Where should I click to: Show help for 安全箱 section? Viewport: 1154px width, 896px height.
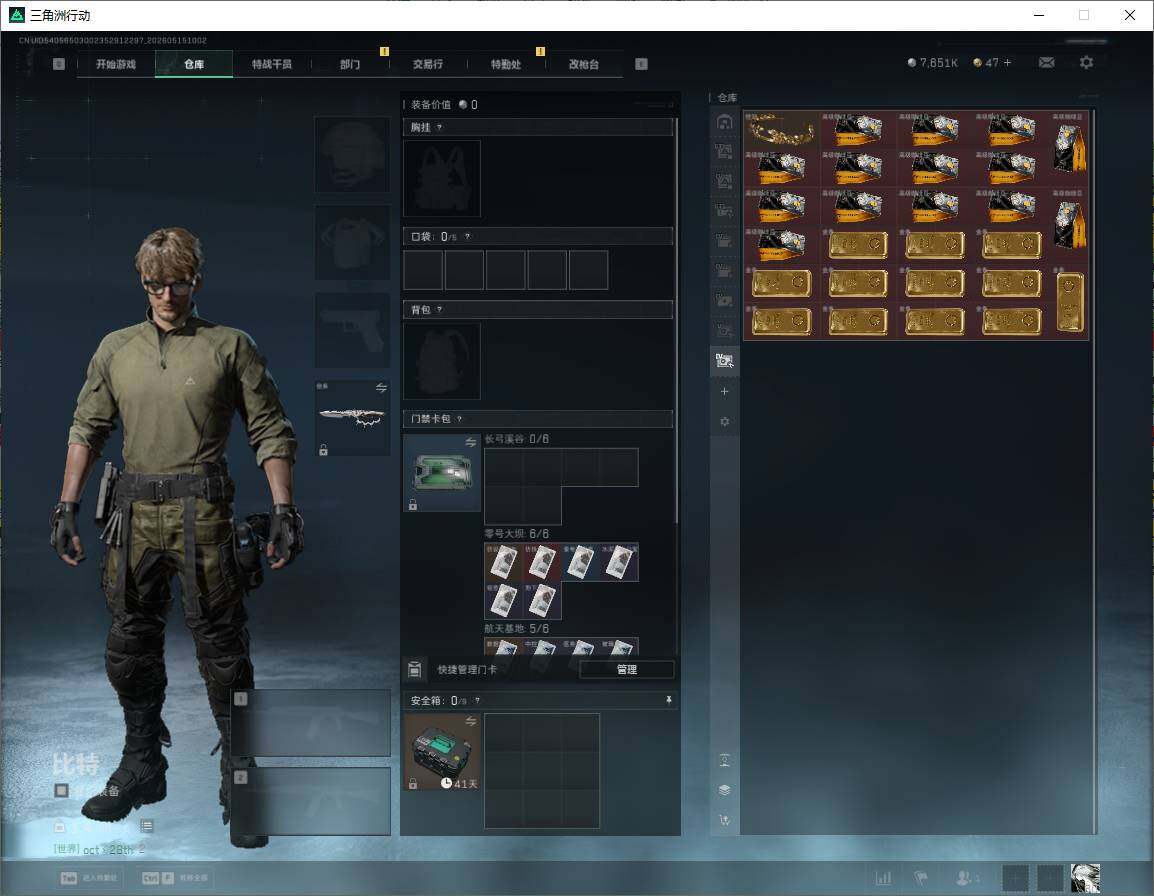tap(477, 700)
